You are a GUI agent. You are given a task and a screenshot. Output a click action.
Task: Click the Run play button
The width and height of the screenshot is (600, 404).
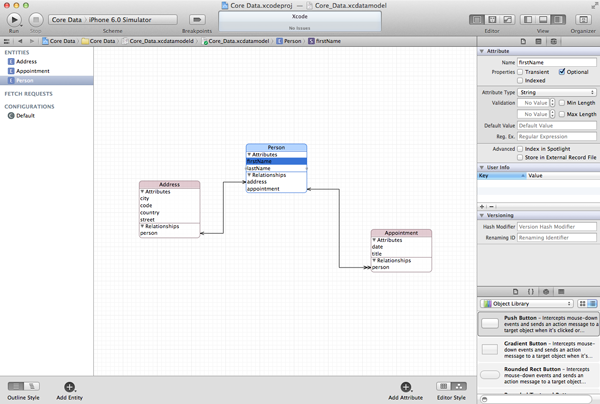(14, 20)
